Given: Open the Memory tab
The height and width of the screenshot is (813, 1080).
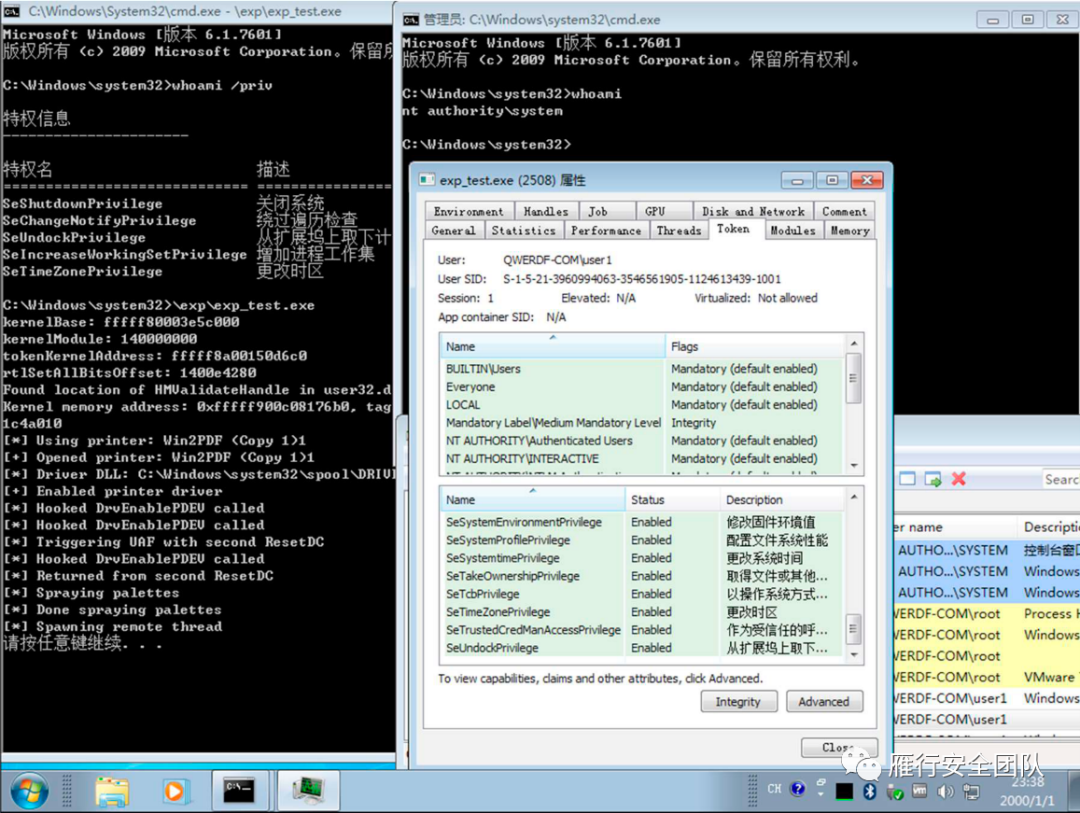Looking at the screenshot, I should coord(850,231).
